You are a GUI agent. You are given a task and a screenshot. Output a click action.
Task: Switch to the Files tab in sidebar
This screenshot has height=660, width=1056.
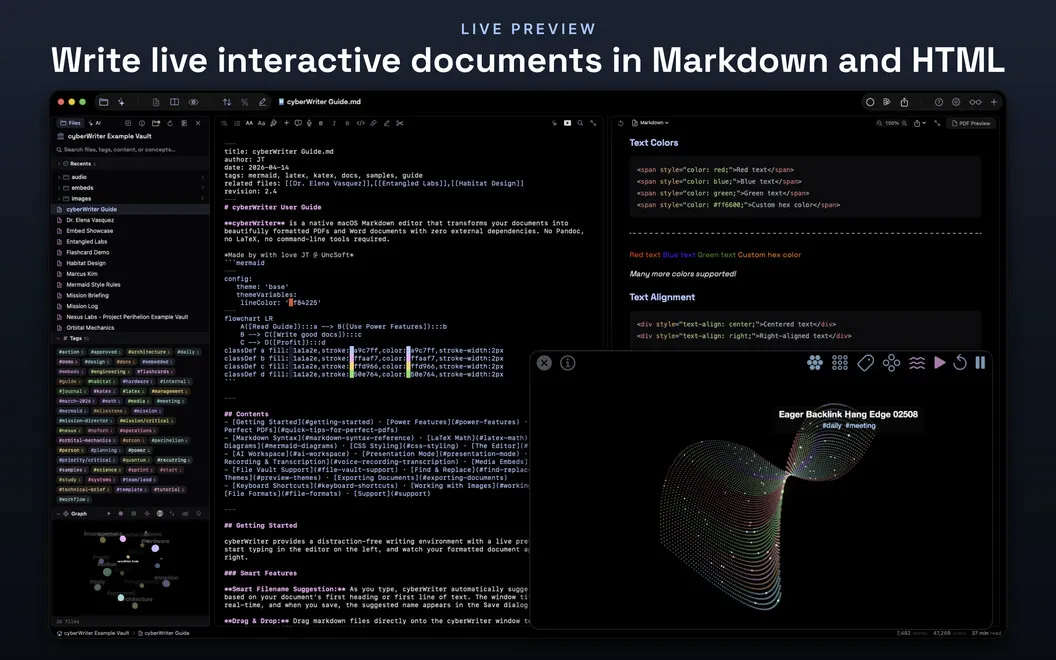coord(70,123)
